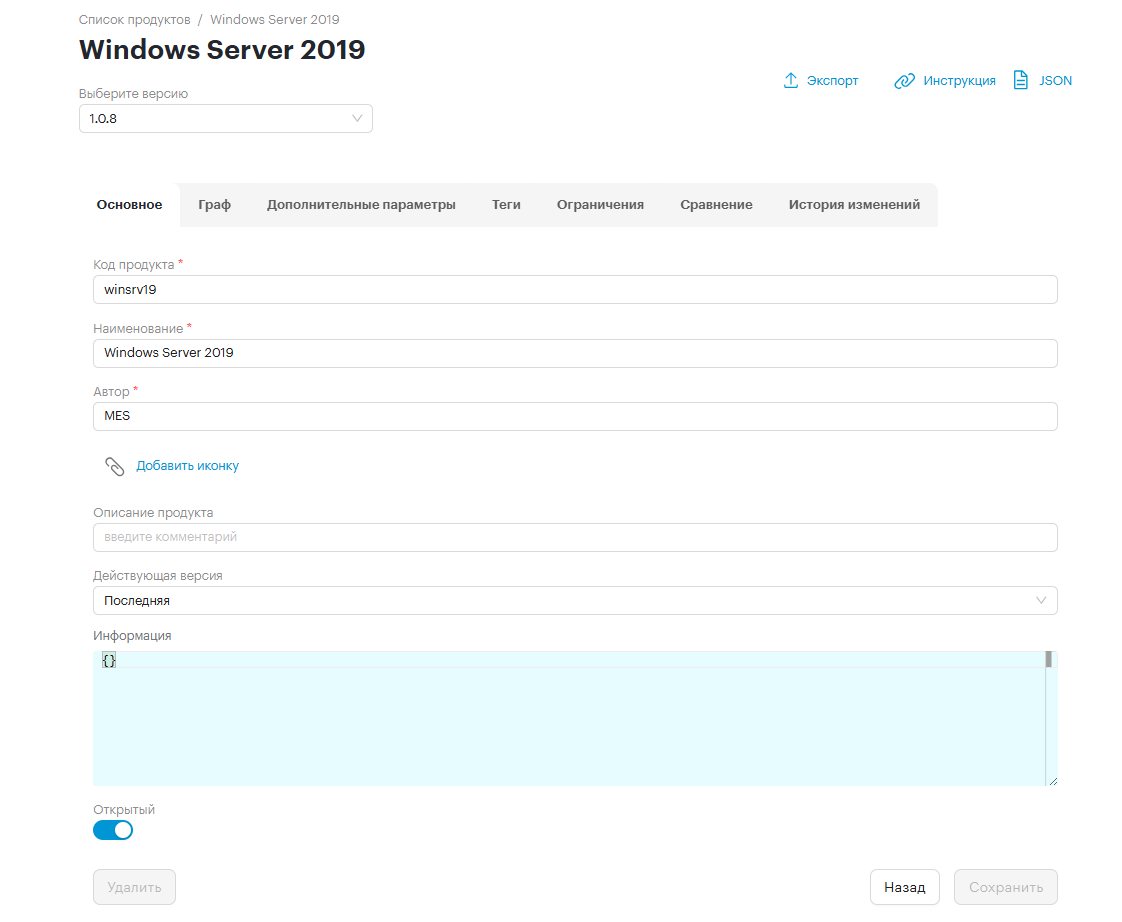
Task: Click the resize handle of Информация editor
Action: click(1053, 781)
